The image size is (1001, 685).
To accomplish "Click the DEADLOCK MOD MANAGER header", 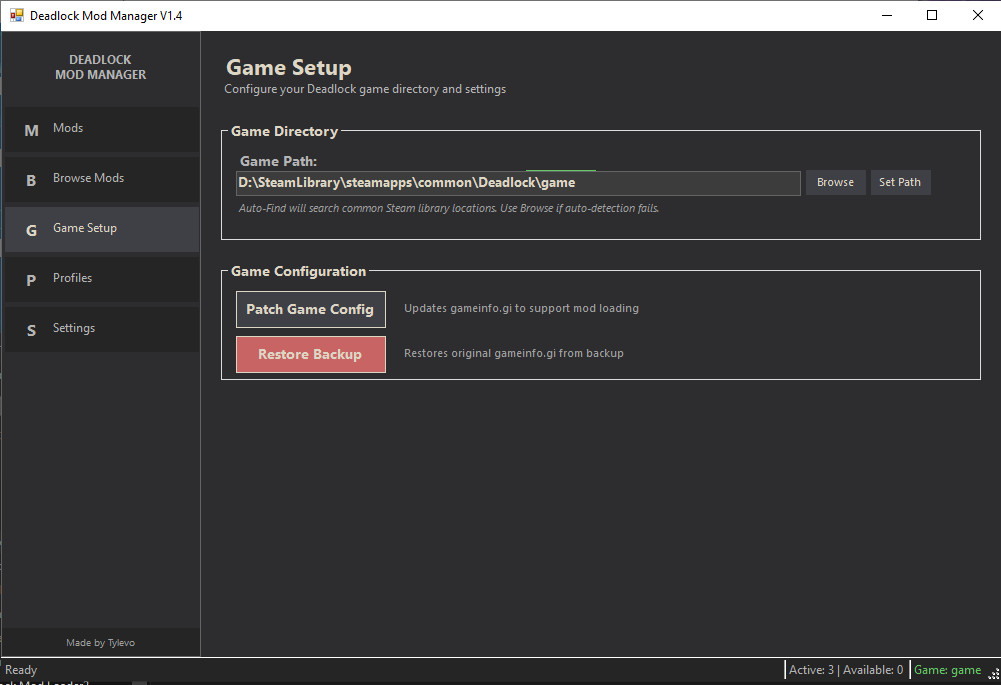I will click(100, 67).
